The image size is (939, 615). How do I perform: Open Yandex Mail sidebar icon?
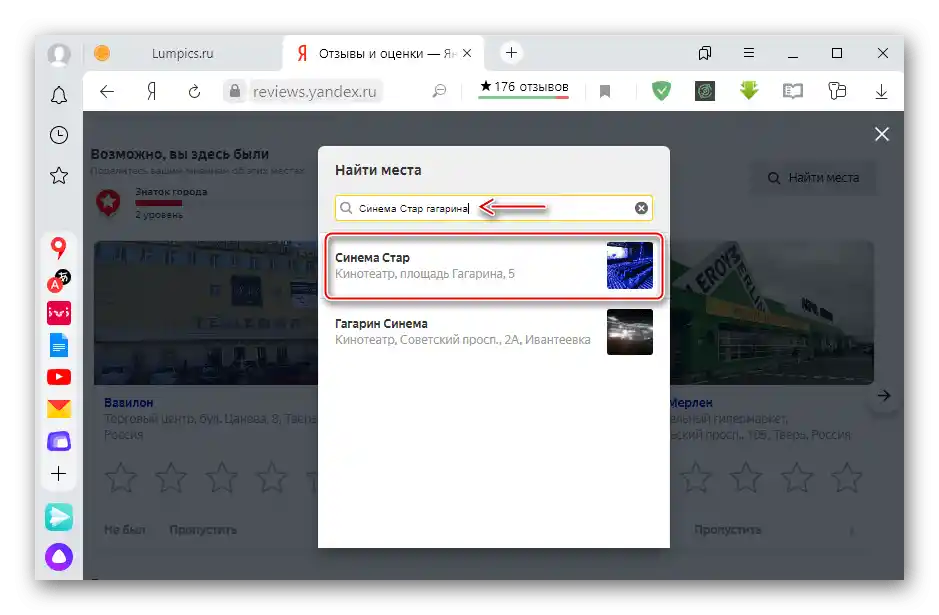click(58, 408)
